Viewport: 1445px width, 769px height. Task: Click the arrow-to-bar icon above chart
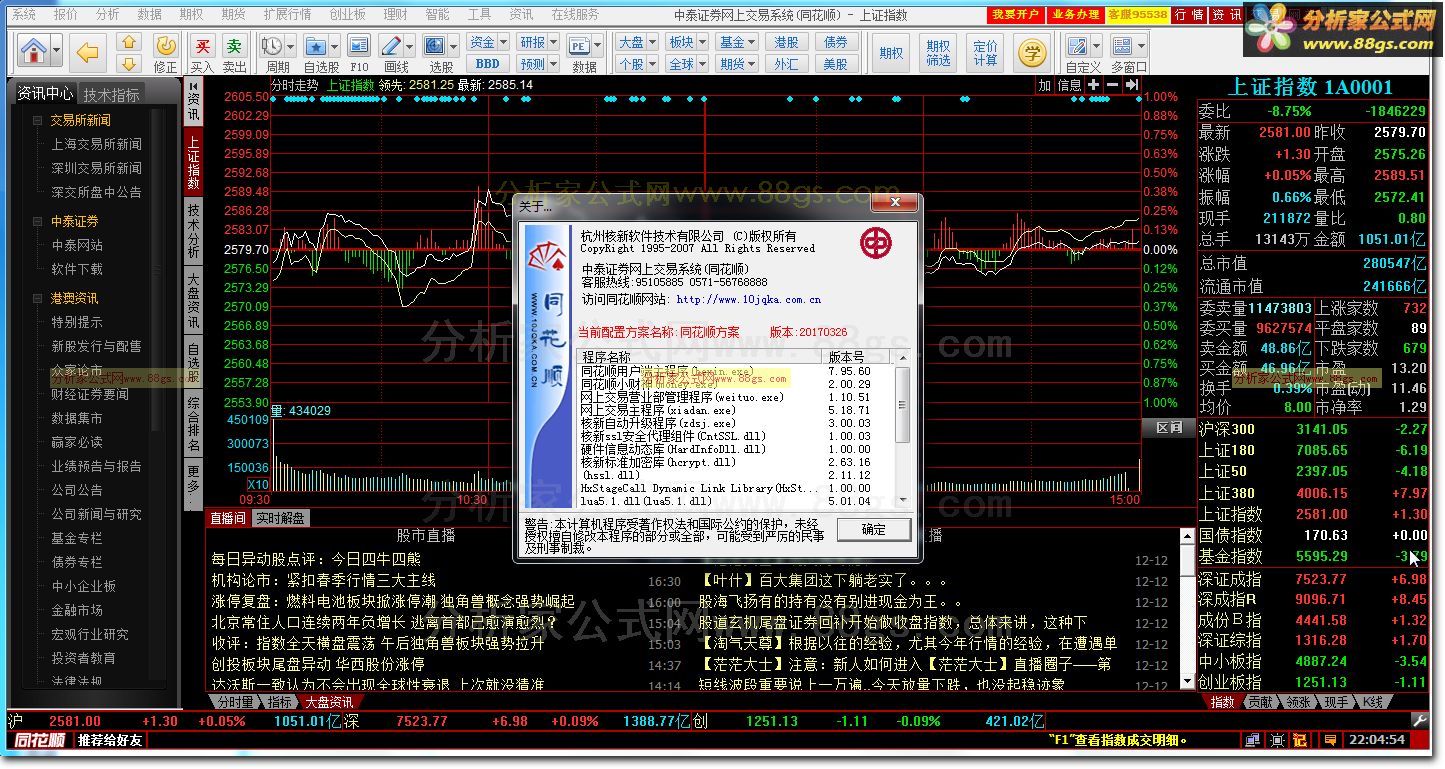(1131, 86)
